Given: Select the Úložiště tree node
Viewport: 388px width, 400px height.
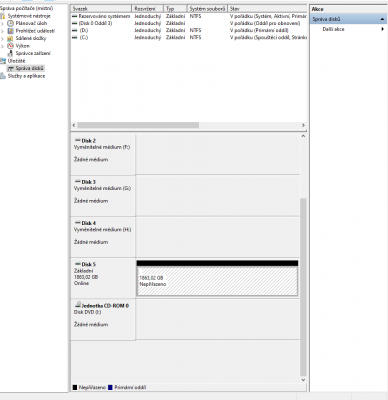Looking at the screenshot, I should click(x=16, y=61).
